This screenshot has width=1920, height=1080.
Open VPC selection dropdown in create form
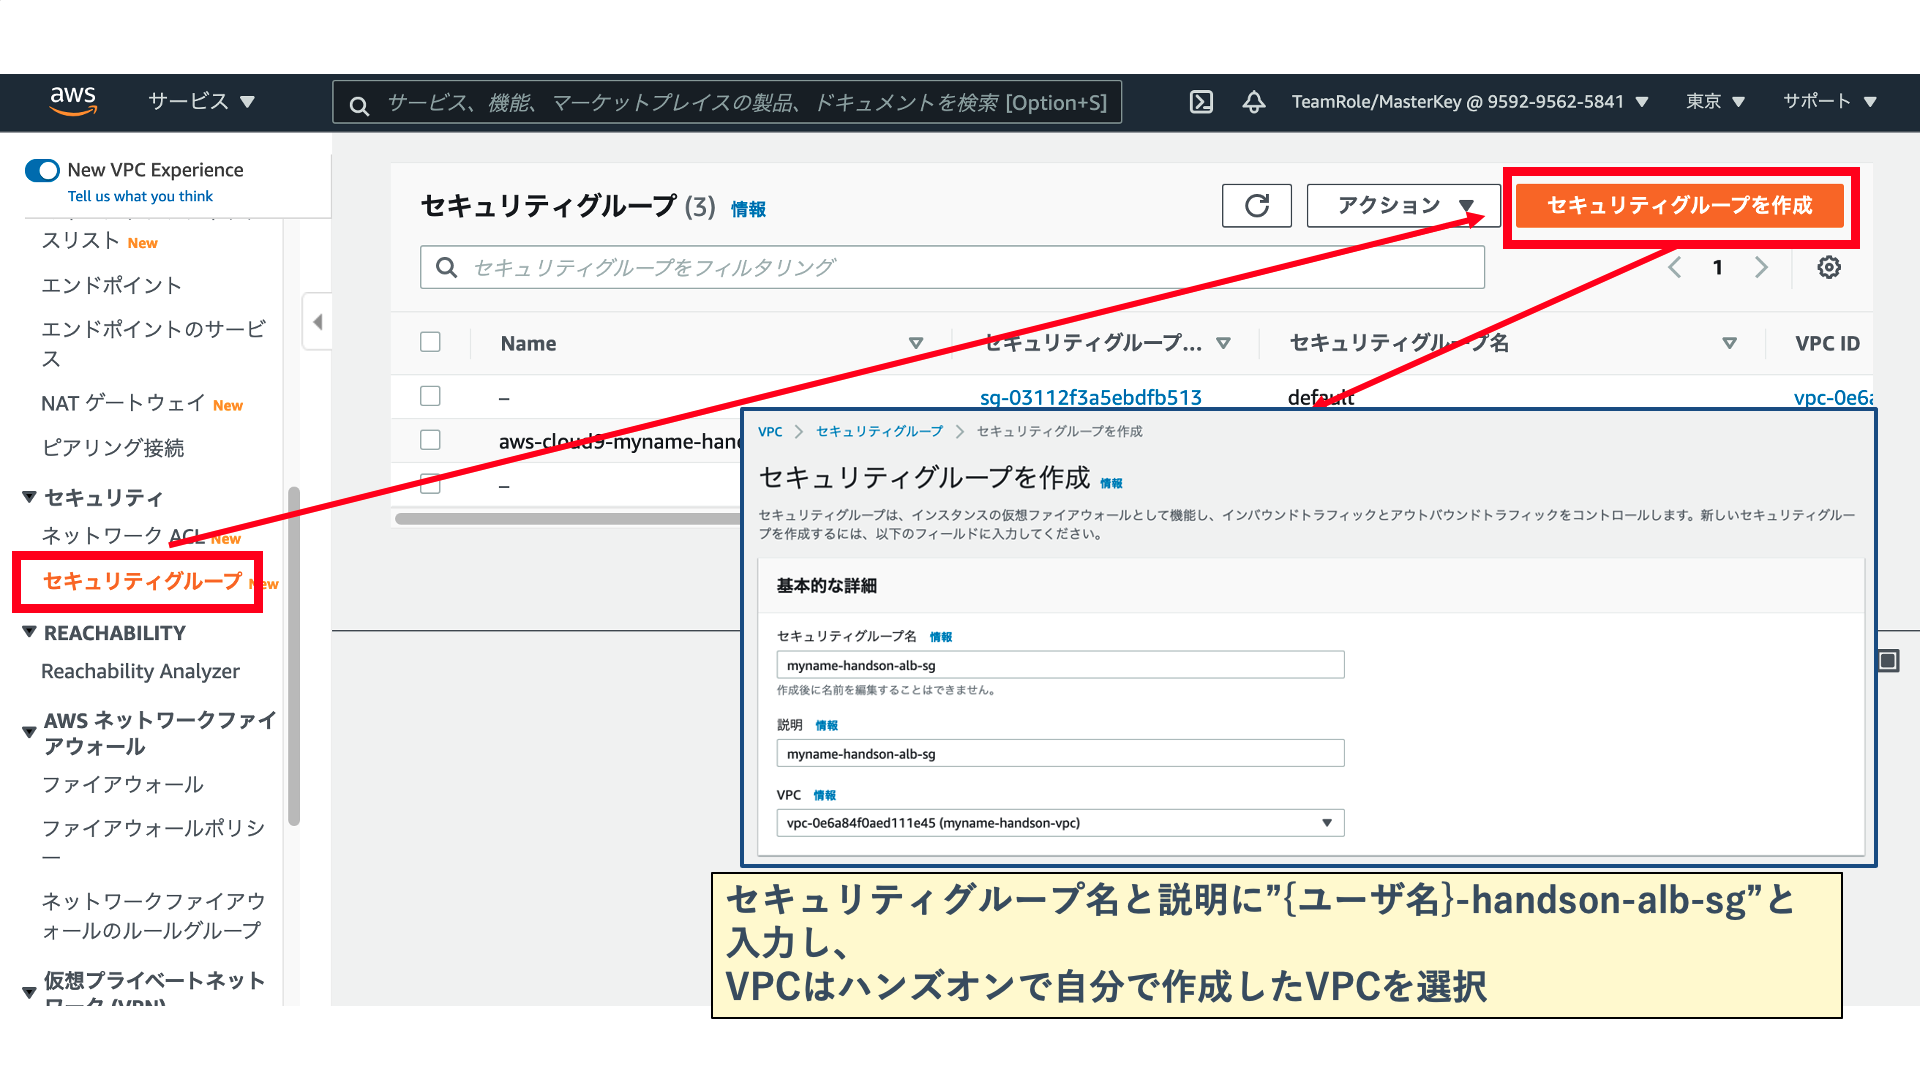(1060, 823)
